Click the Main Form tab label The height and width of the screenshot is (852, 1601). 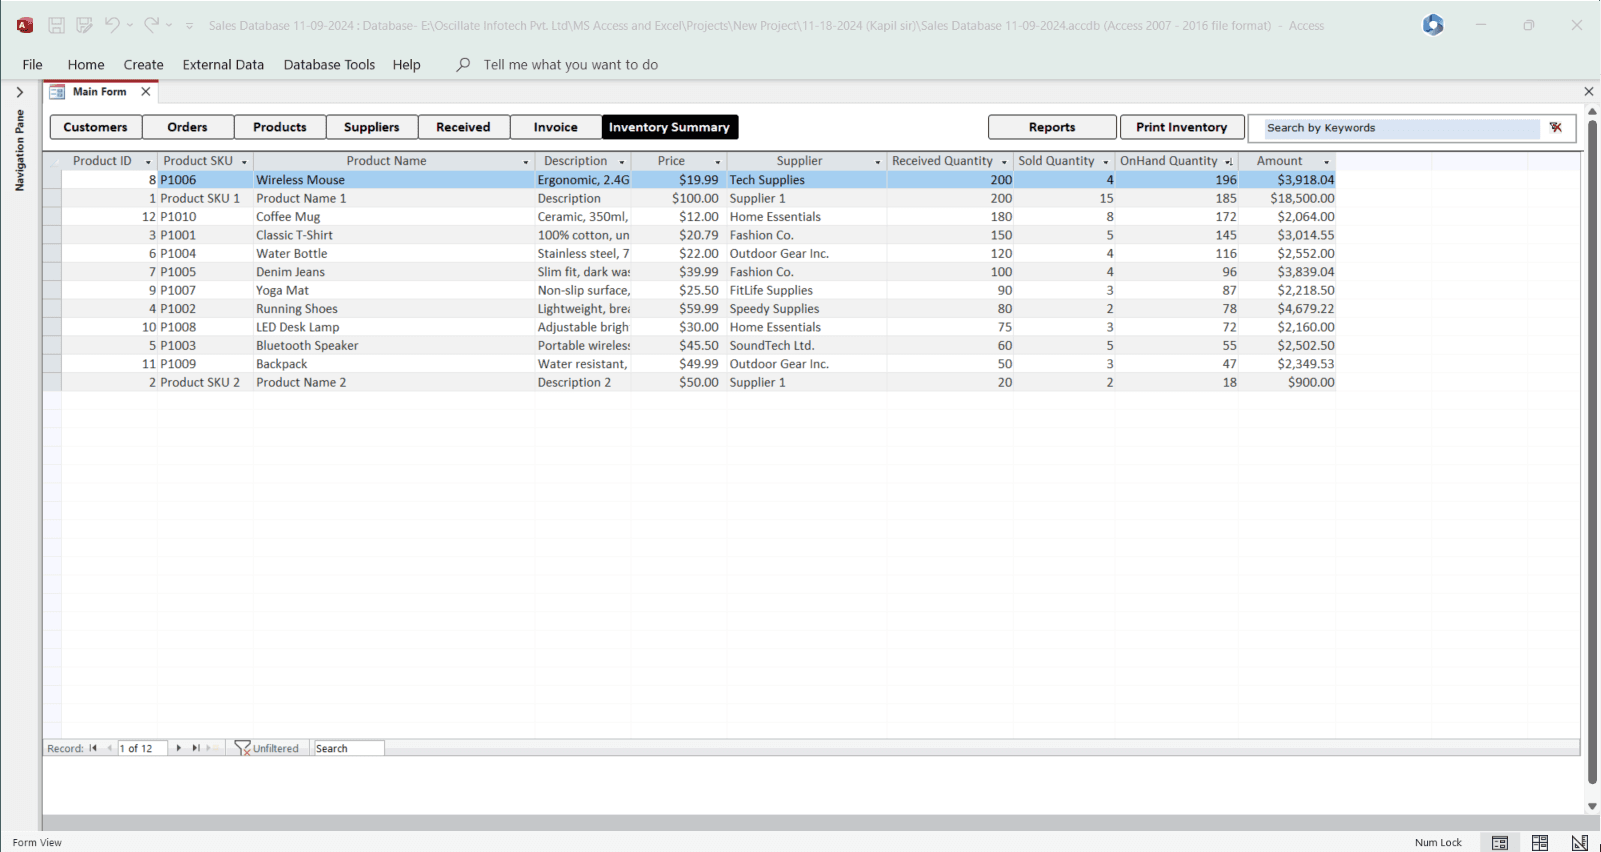[99, 91]
